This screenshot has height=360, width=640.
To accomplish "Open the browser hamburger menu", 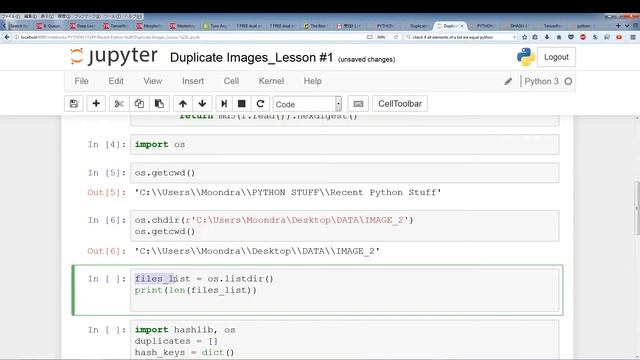I will click(633, 37).
